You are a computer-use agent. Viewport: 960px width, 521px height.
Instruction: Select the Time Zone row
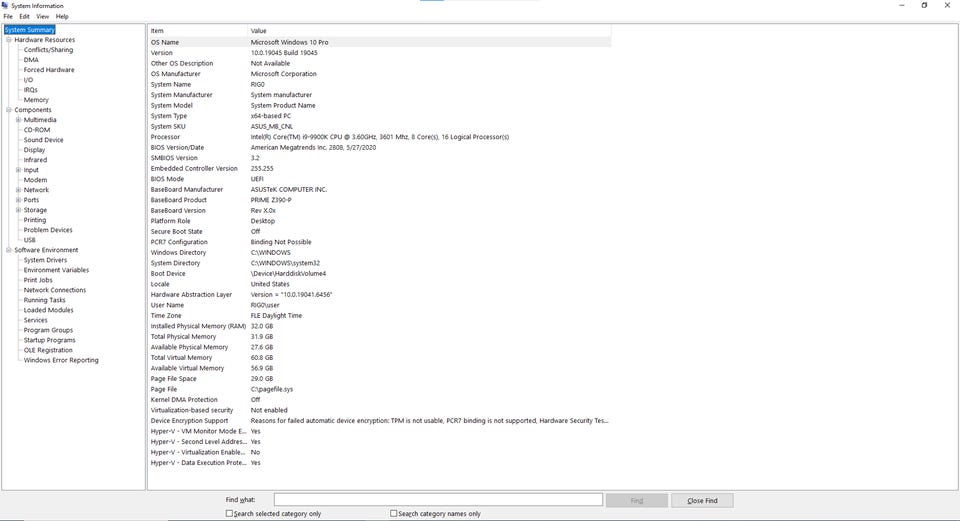point(380,316)
